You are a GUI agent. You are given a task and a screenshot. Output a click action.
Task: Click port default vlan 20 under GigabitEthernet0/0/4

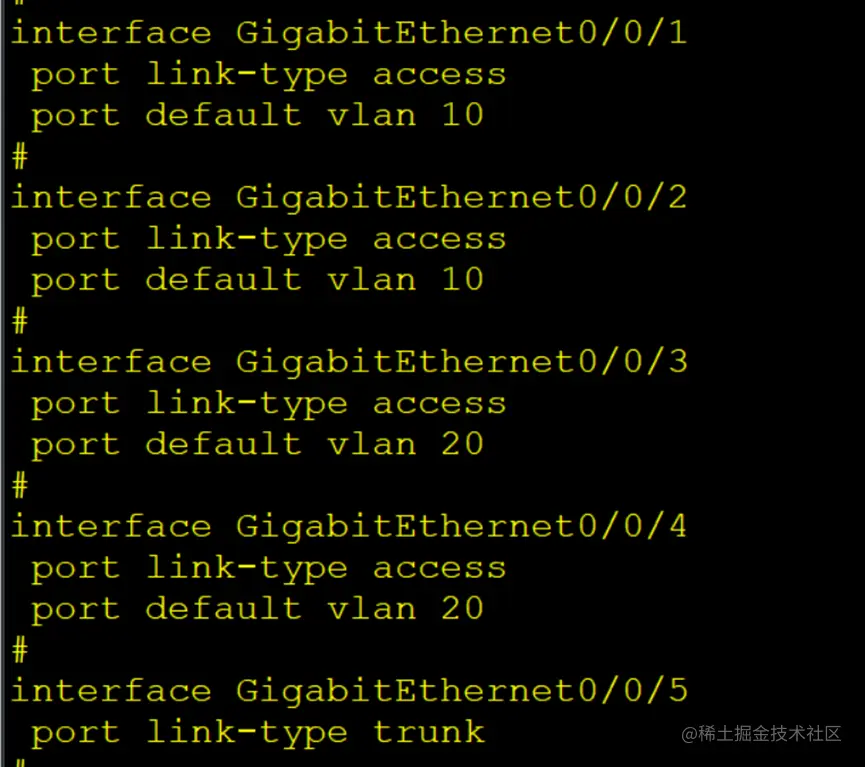point(258,610)
